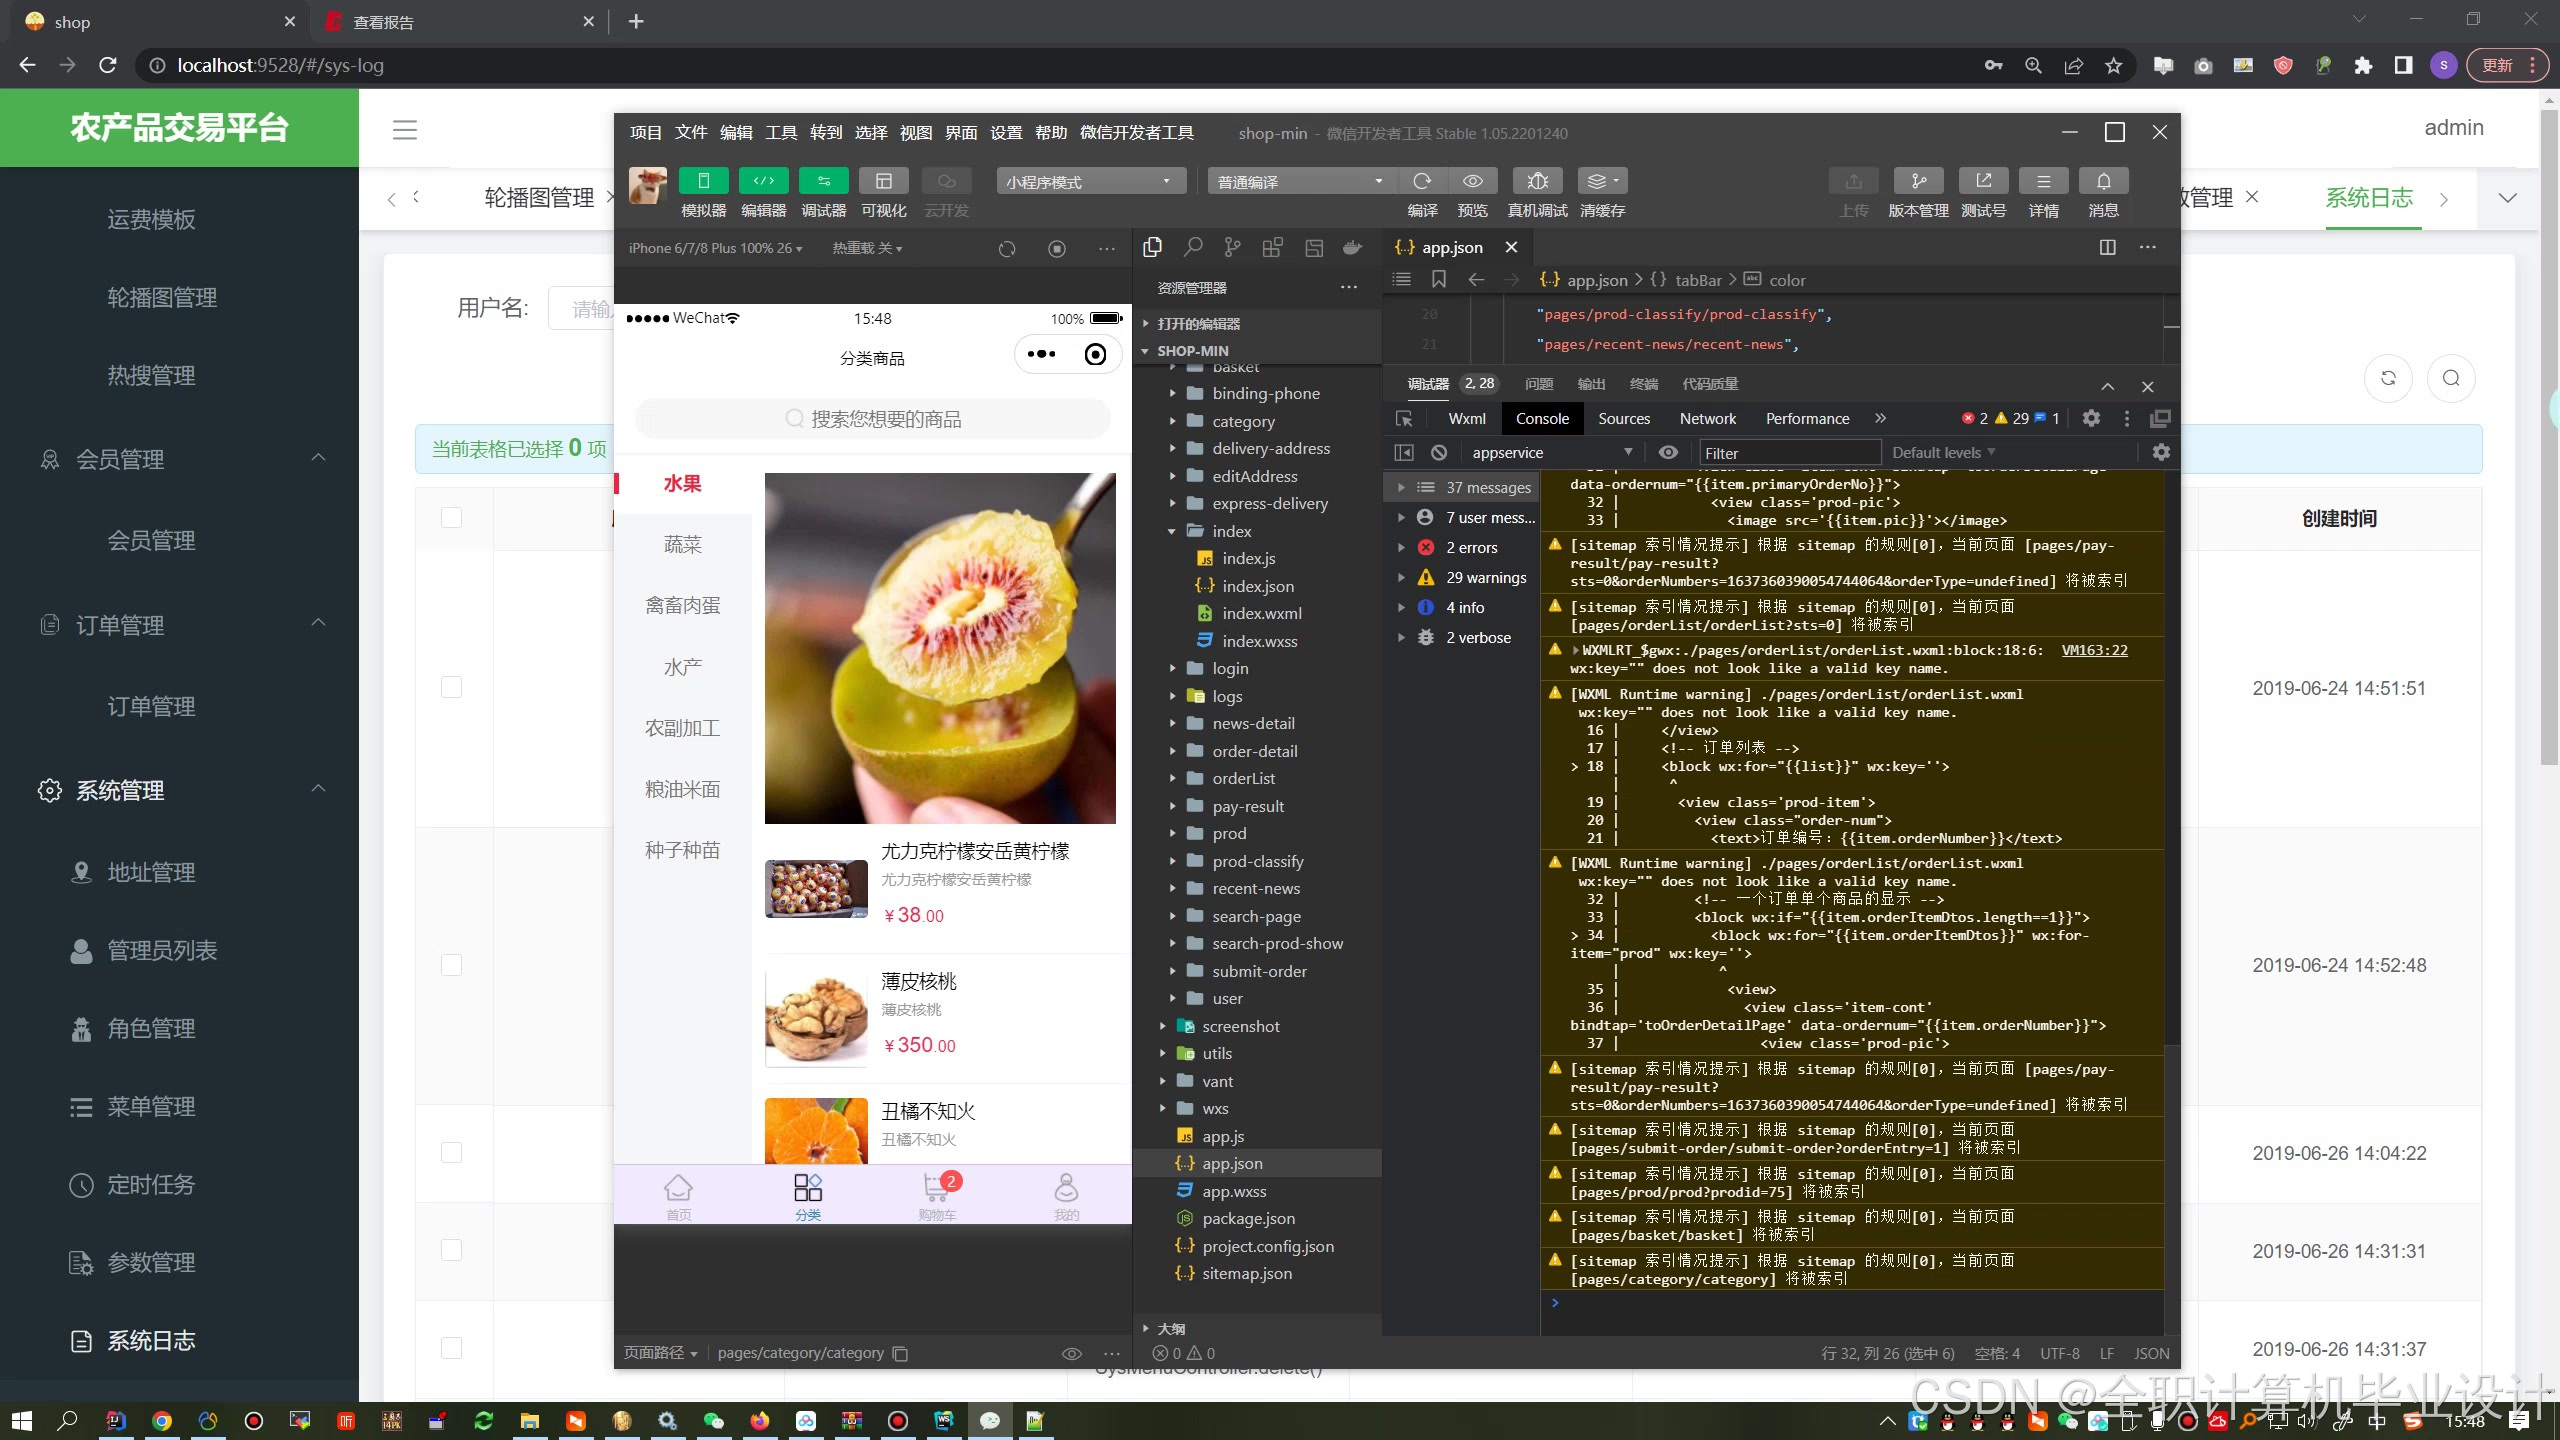Click the clear console icon
The height and width of the screenshot is (1440, 2560).
coord(1439,453)
